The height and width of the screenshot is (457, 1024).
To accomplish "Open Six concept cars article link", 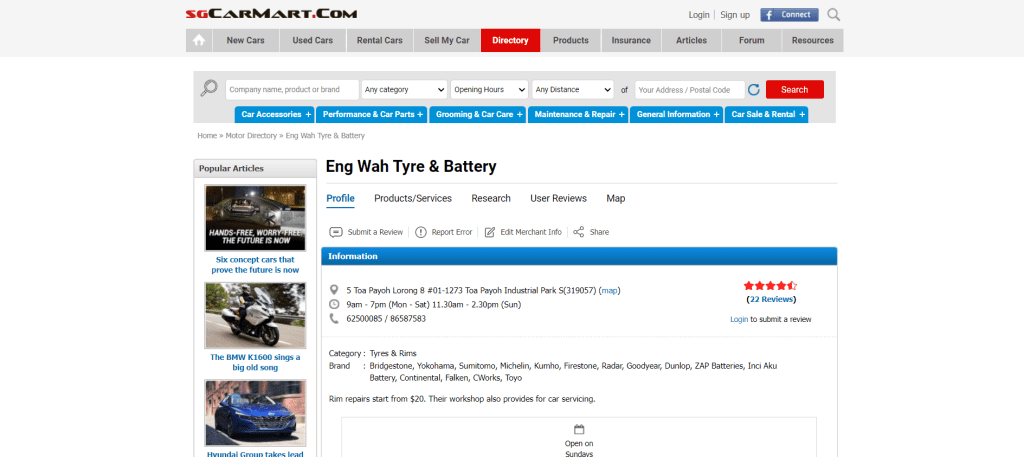I will pos(255,264).
